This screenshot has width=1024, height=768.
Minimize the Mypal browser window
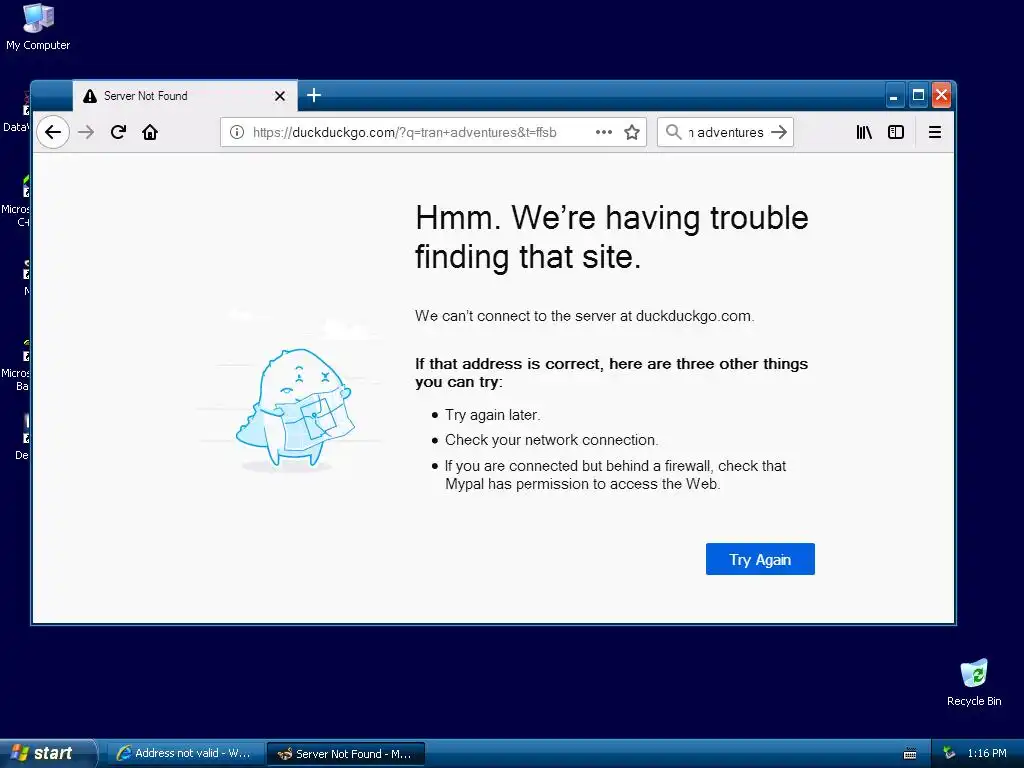point(894,96)
